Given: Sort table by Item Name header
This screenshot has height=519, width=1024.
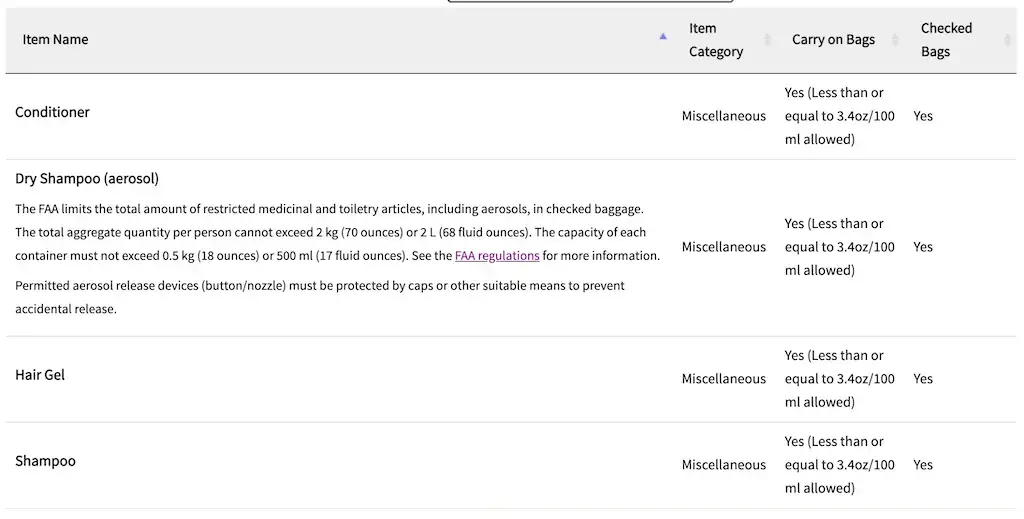Looking at the screenshot, I should [56, 39].
